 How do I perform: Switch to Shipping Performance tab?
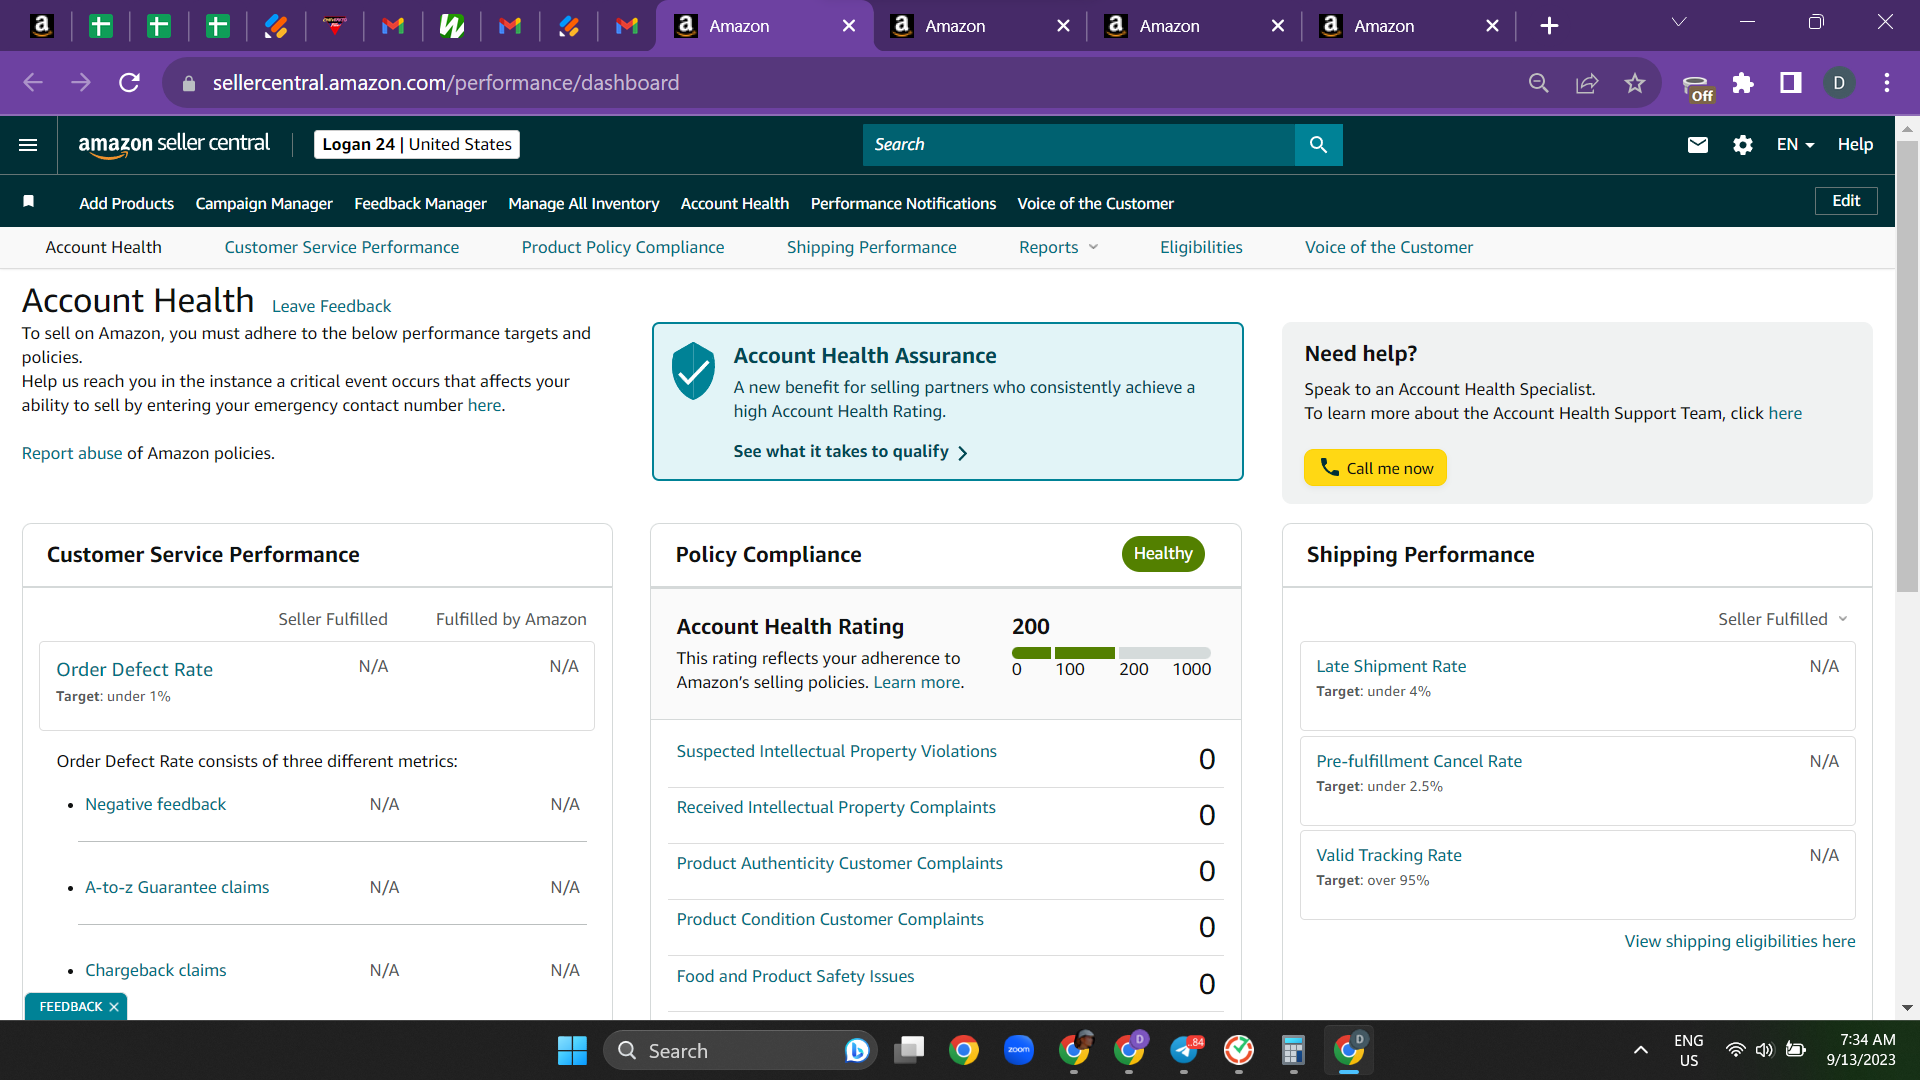click(x=871, y=247)
